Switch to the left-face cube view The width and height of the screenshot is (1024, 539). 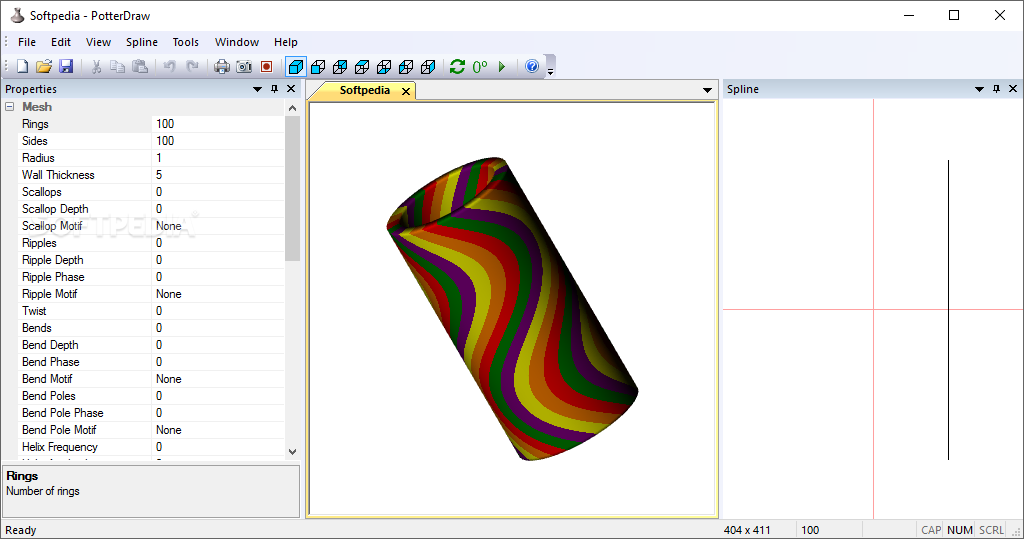coord(406,67)
